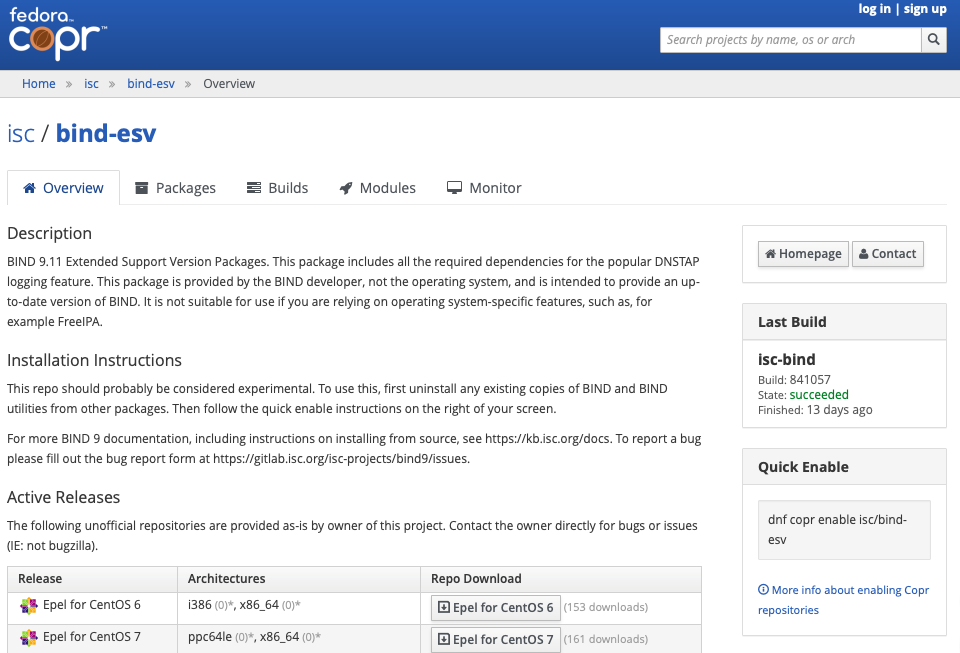Click the Release column header
Image resolution: width=960 pixels, height=653 pixels.
coord(40,579)
